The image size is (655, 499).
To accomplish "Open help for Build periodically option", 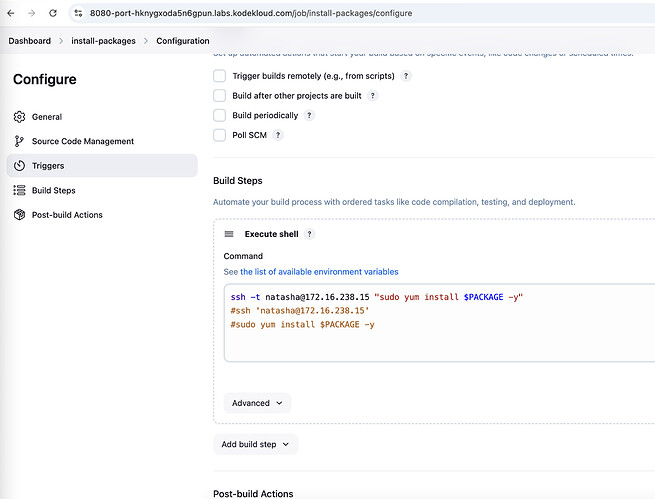I will point(309,115).
